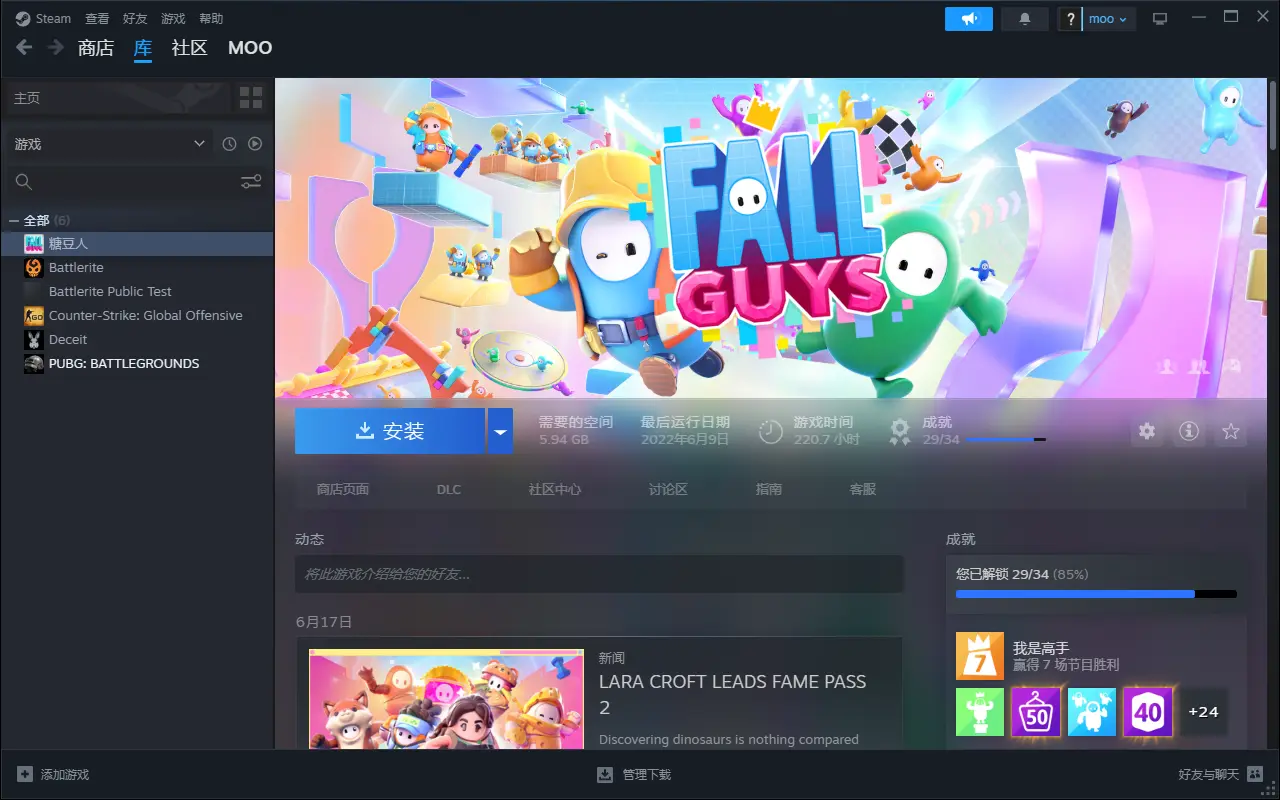Viewport: 1280px width, 800px height.
Task: Open friends and chat icon
Action: (1255, 774)
